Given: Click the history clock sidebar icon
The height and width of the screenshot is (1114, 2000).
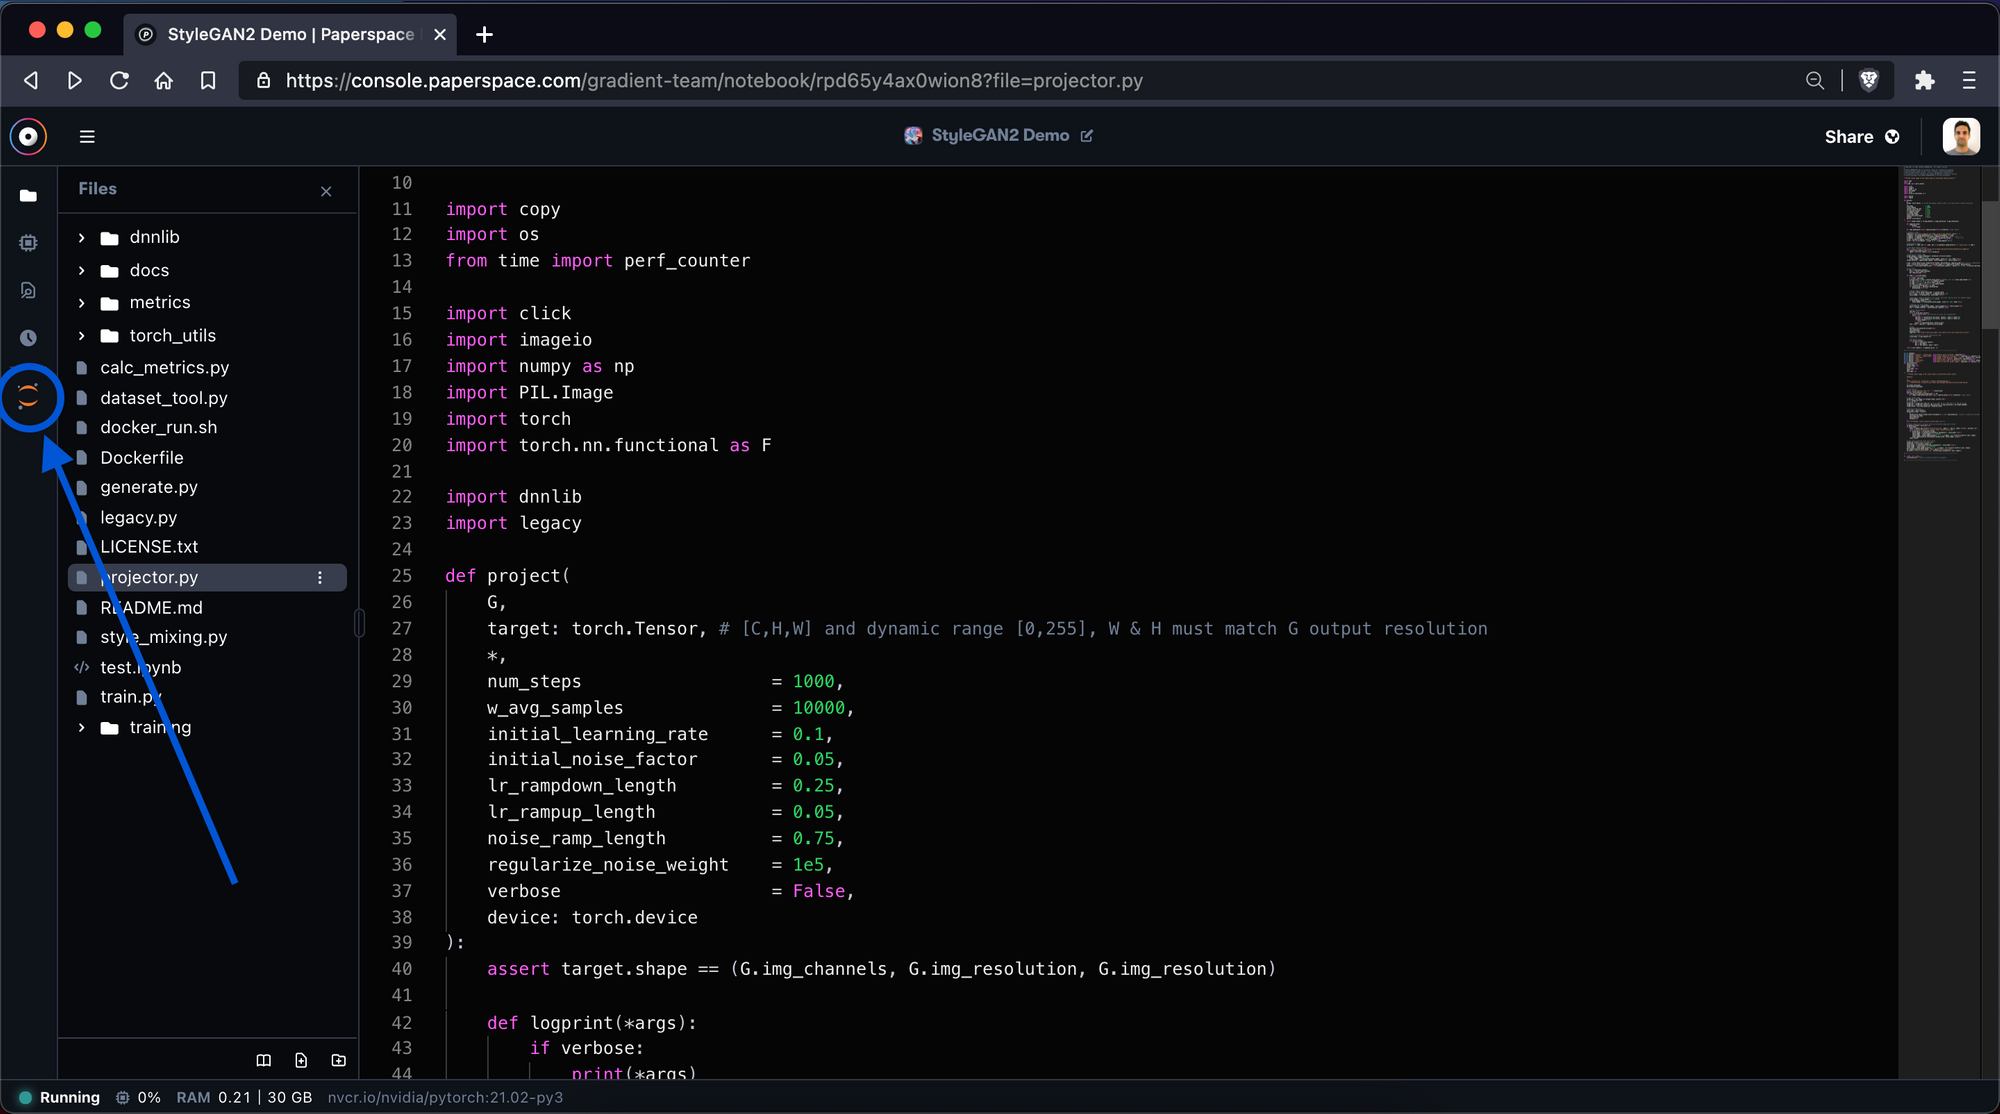Looking at the screenshot, I should click(x=28, y=338).
